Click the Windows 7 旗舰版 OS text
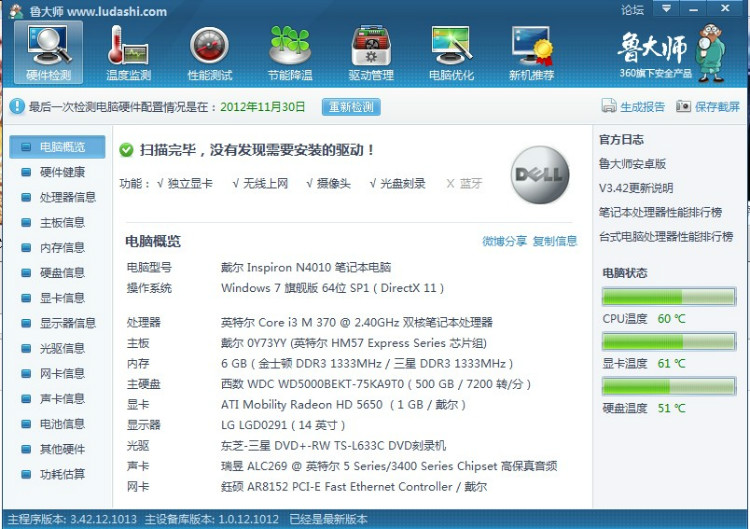Screen dimensions: 750x529 point(332,288)
